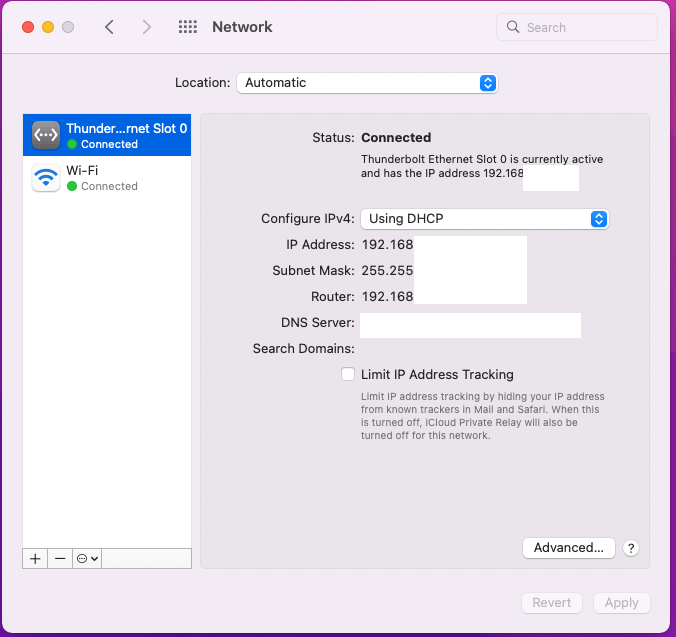Click the gray zoom window button
Screen dimensions: 676x637
click(67, 27)
